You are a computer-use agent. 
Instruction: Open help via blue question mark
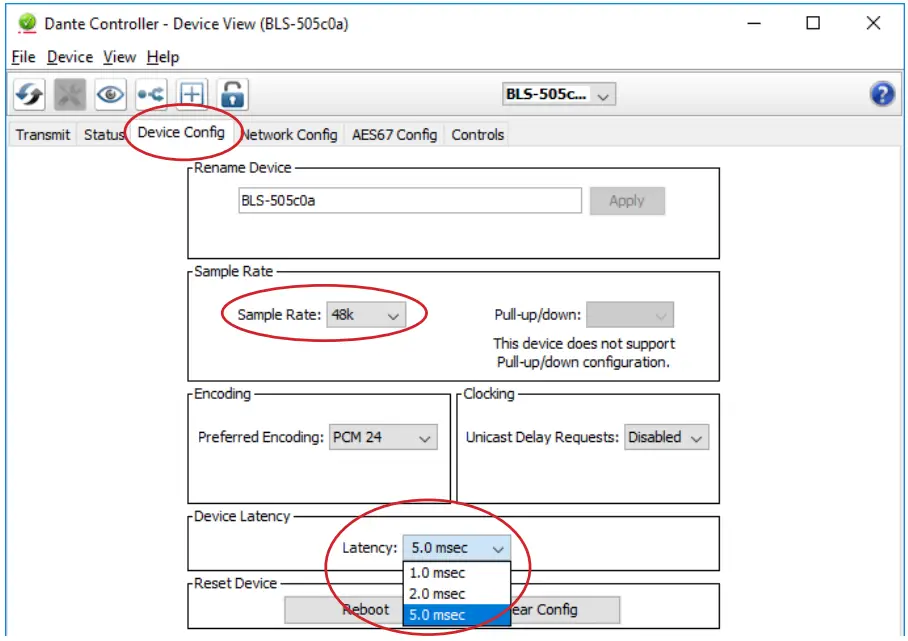pos(882,94)
